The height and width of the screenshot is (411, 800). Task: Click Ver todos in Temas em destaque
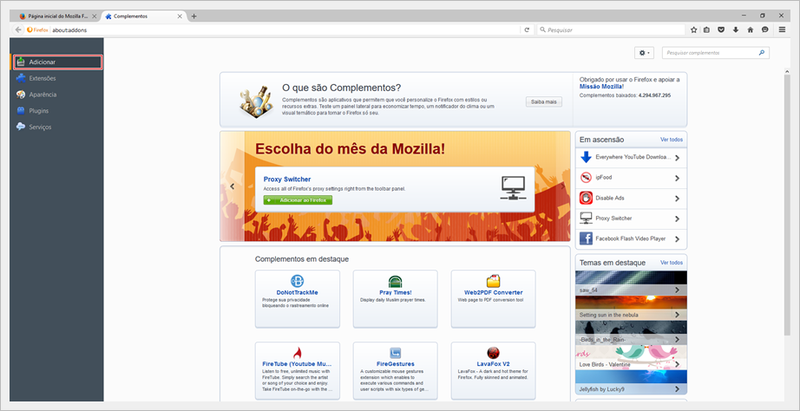671,263
